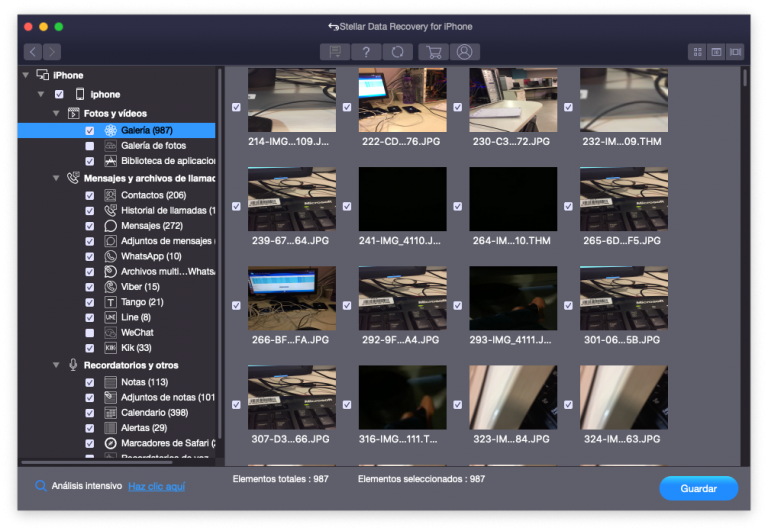Uncheck the Contactos (206) checkbox

coord(90,195)
